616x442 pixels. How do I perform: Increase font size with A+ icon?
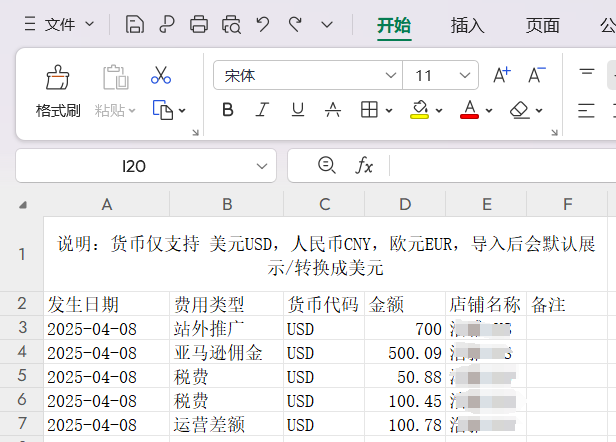tap(501, 75)
